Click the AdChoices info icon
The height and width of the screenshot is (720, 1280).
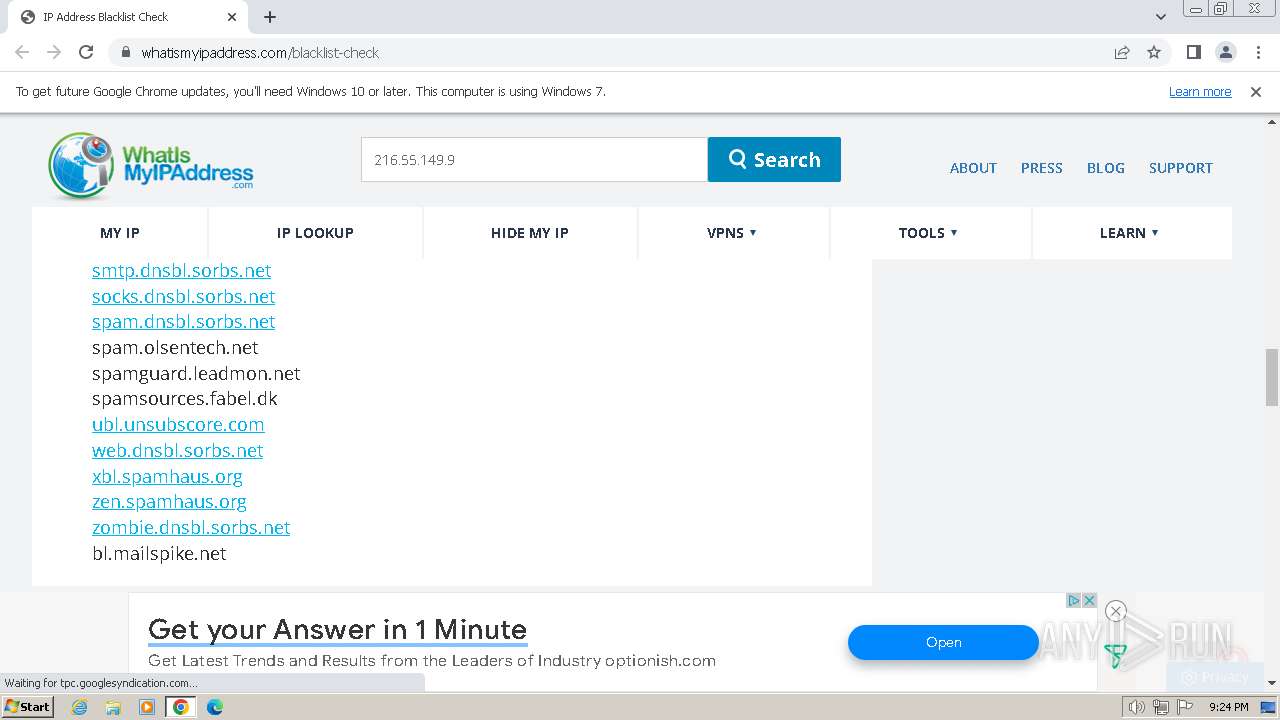1073,600
